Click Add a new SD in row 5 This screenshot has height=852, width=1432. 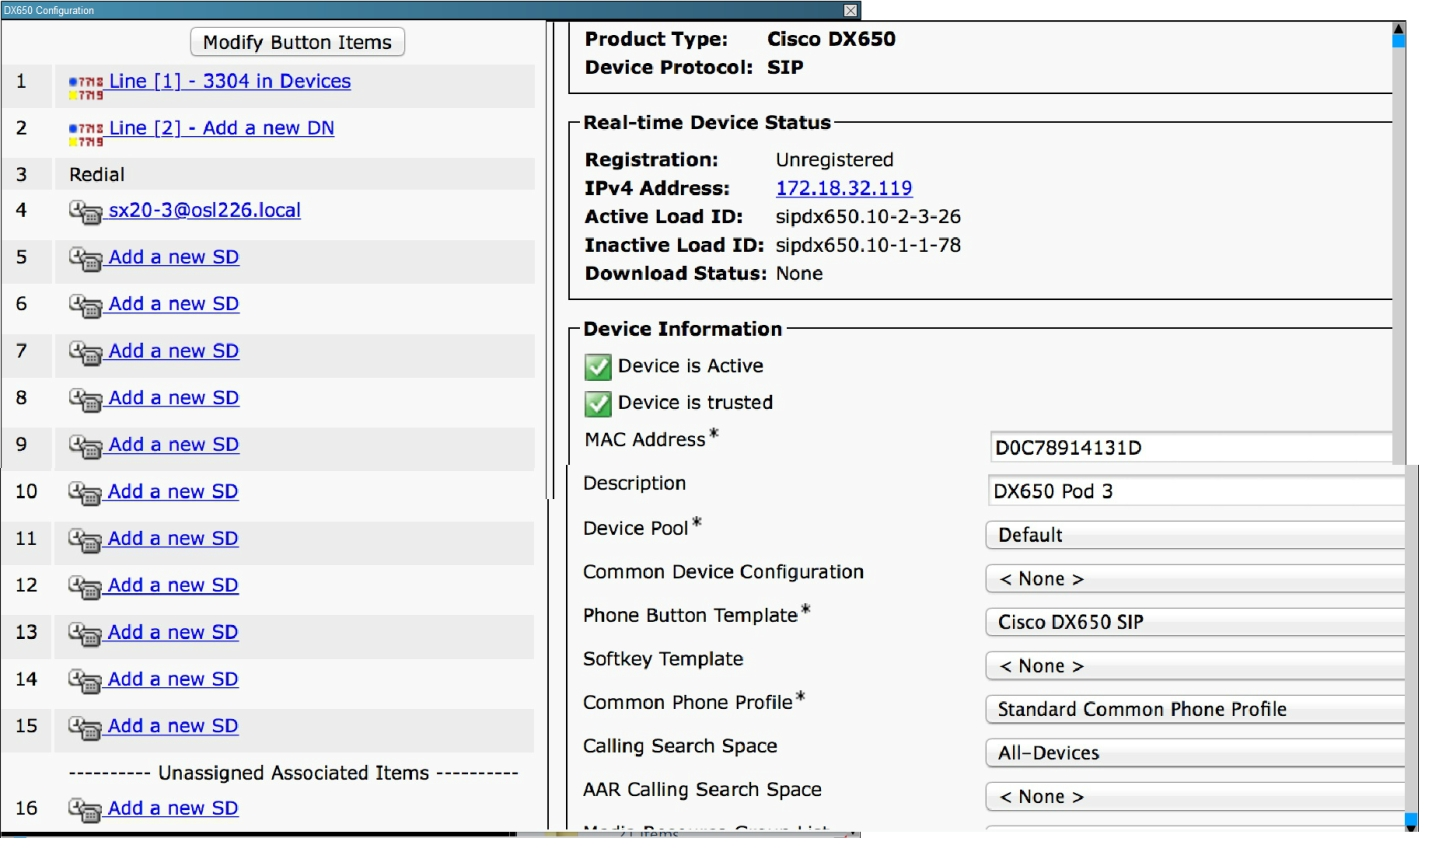tap(174, 257)
